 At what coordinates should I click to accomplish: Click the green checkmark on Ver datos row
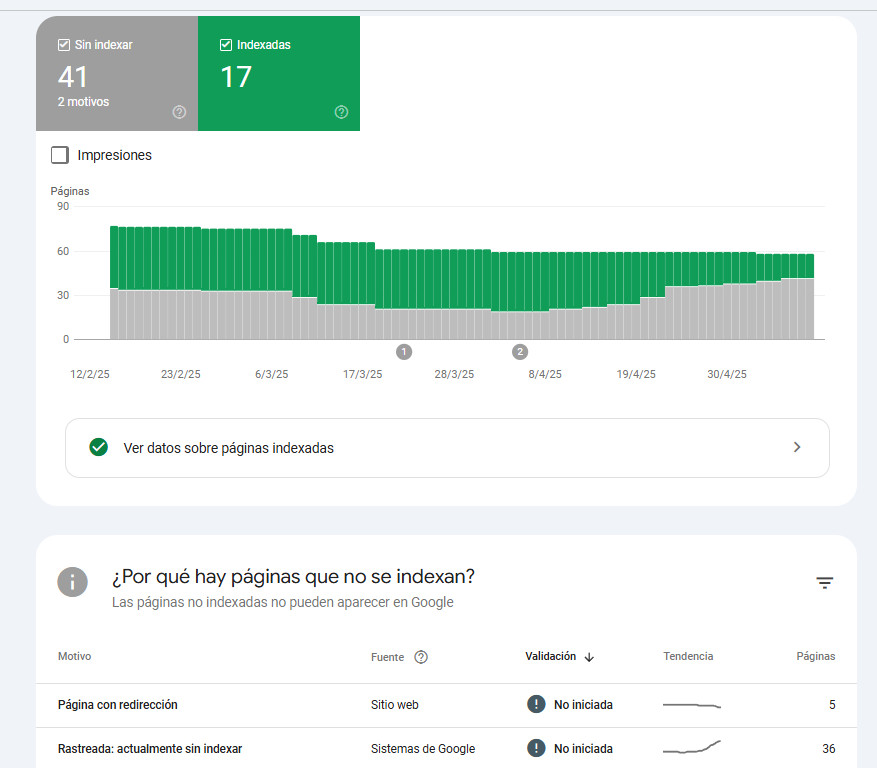(x=97, y=447)
